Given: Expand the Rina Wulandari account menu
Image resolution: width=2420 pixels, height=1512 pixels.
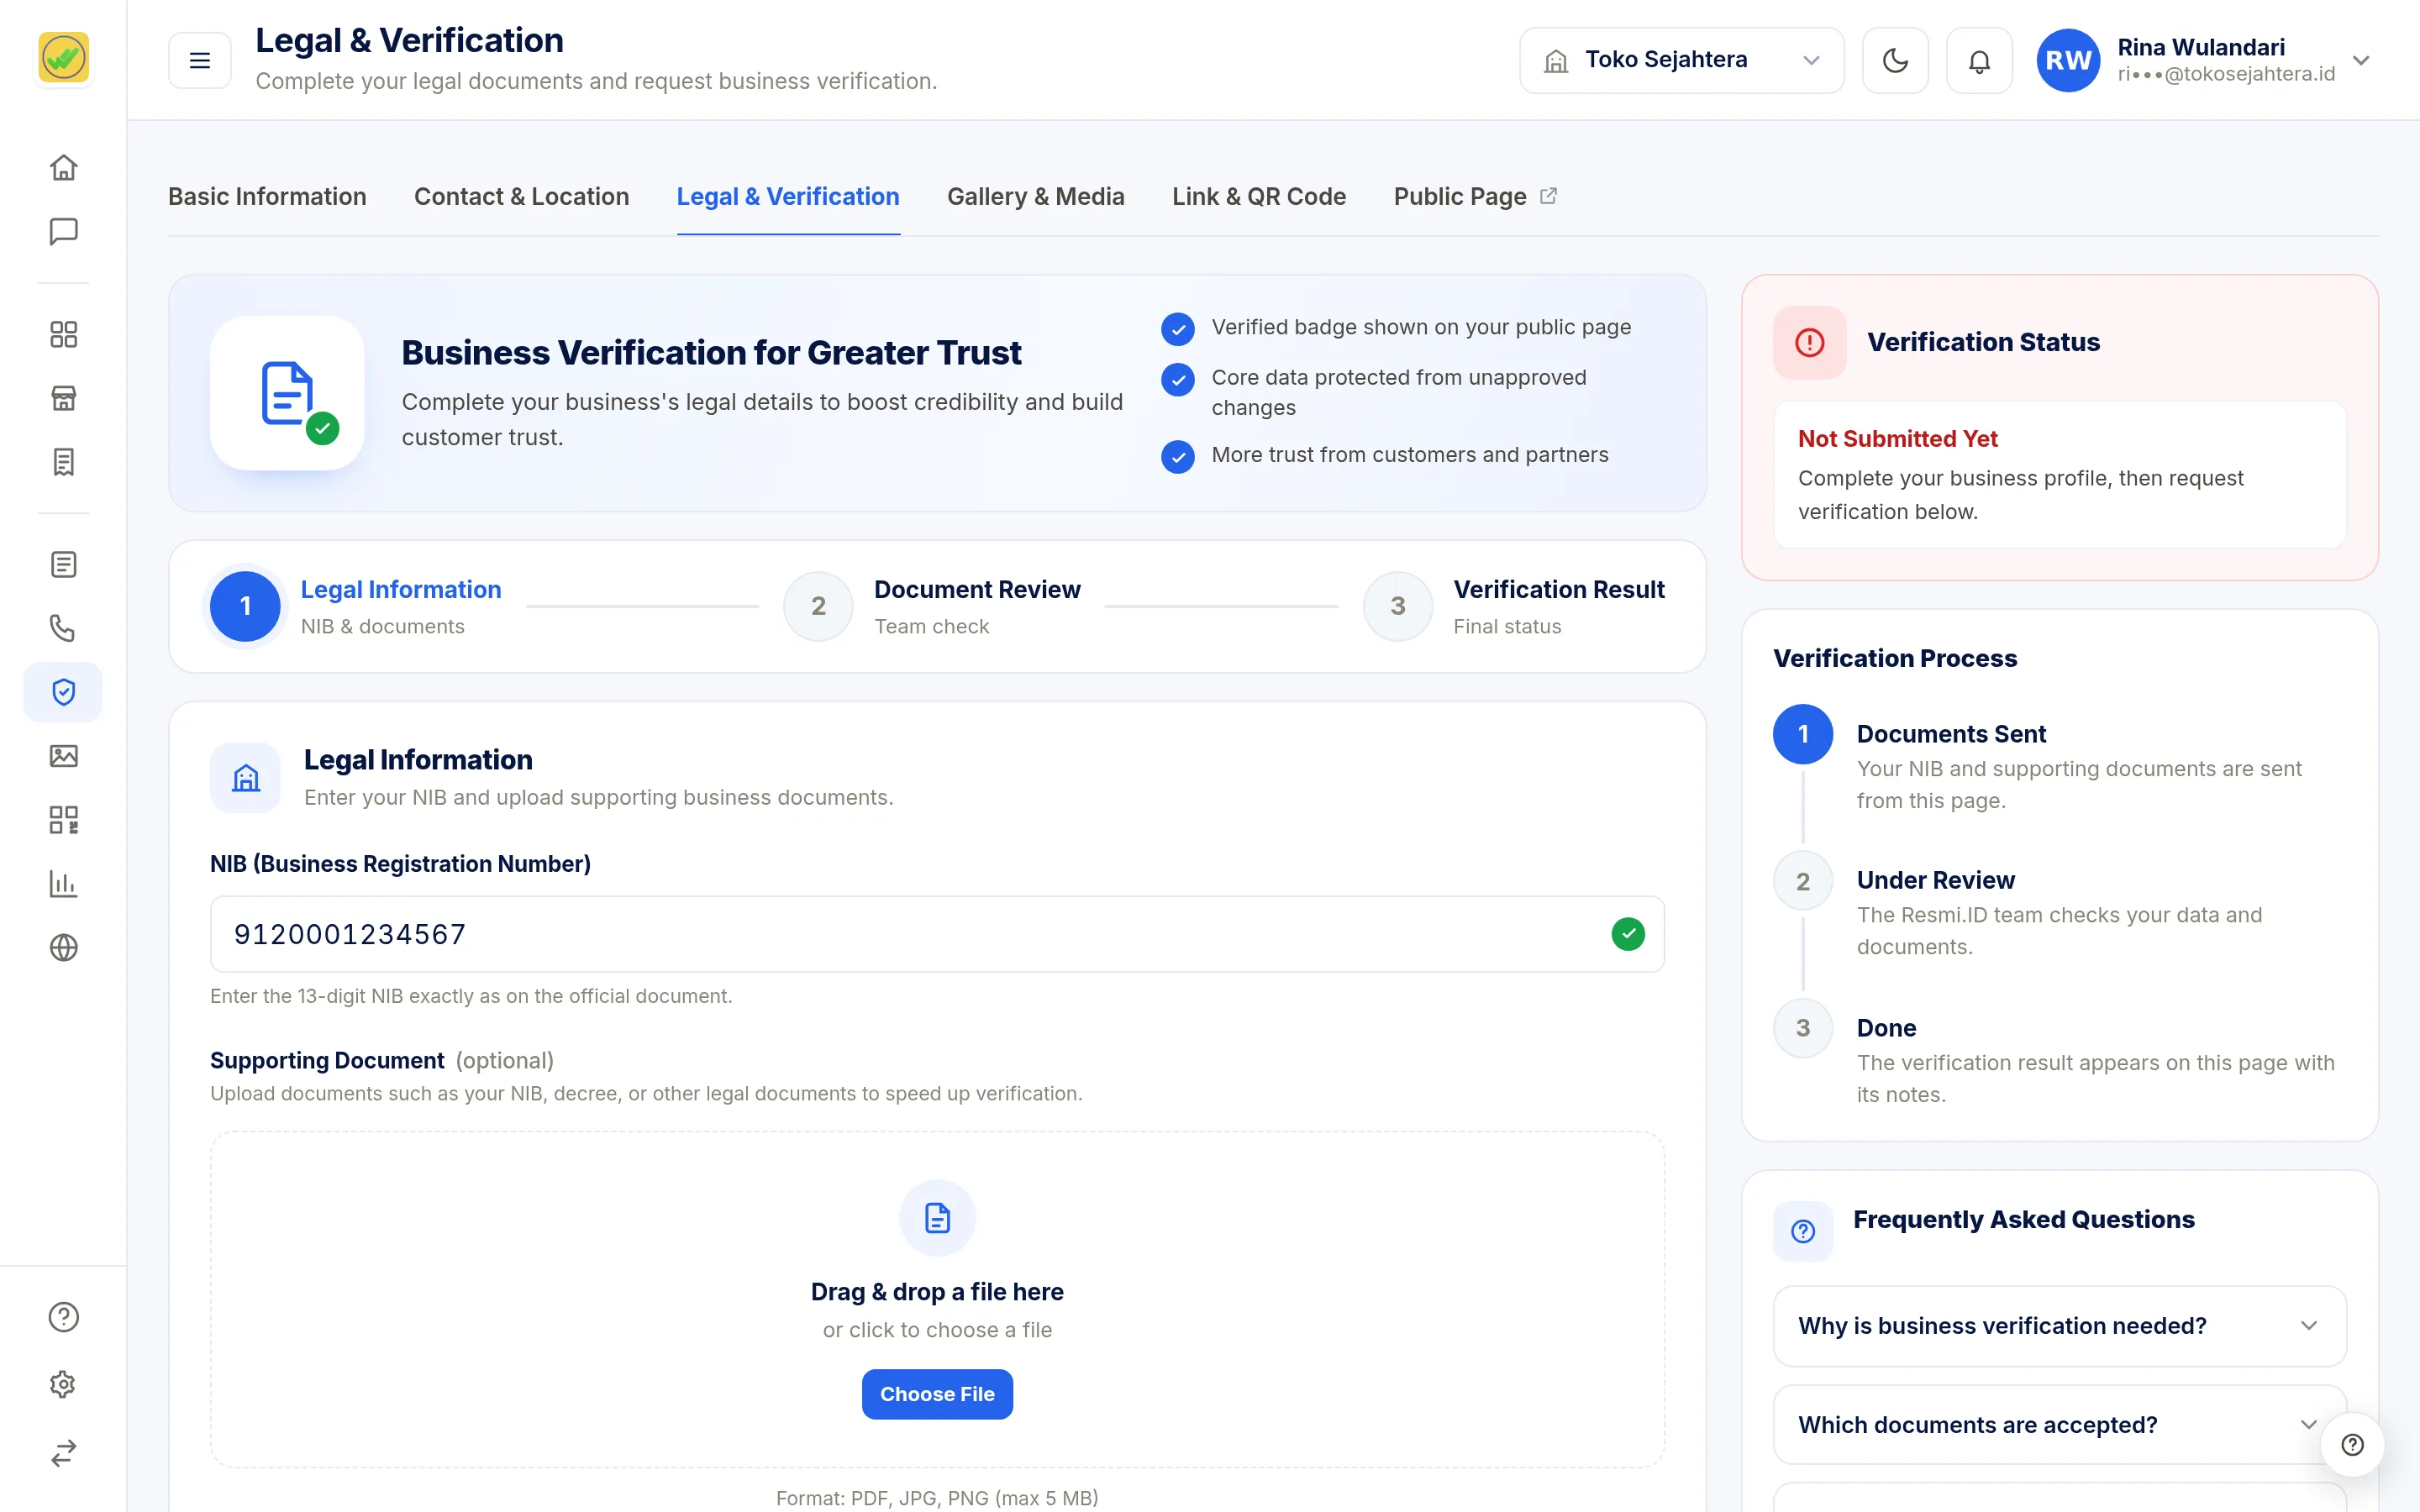Looking at the screenshot, I should tap(2204, 60).
